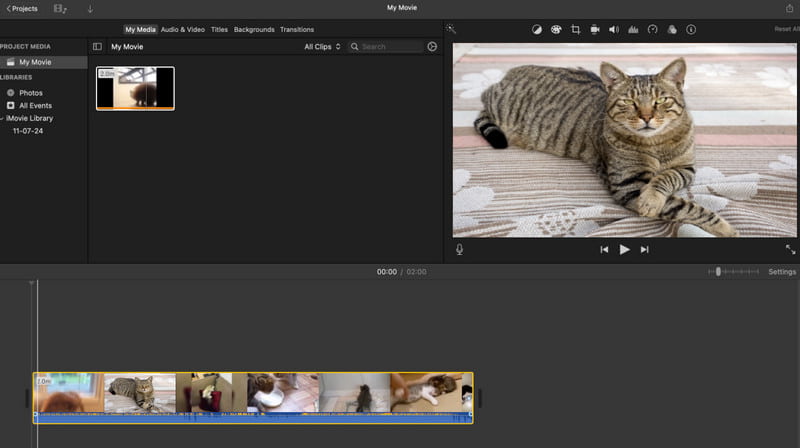Open color correction palette
This screenshot has height=448, width=800.
tap(556, 30)
